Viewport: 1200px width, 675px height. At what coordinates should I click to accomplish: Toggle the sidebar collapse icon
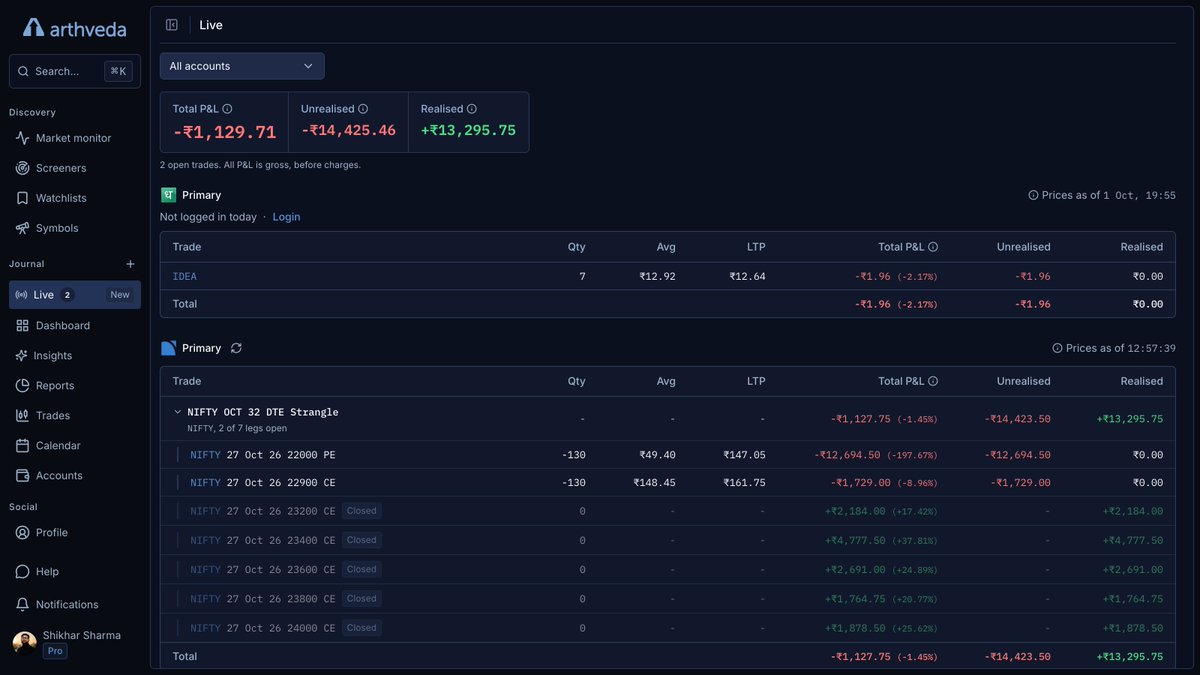[x=172, y=25]
